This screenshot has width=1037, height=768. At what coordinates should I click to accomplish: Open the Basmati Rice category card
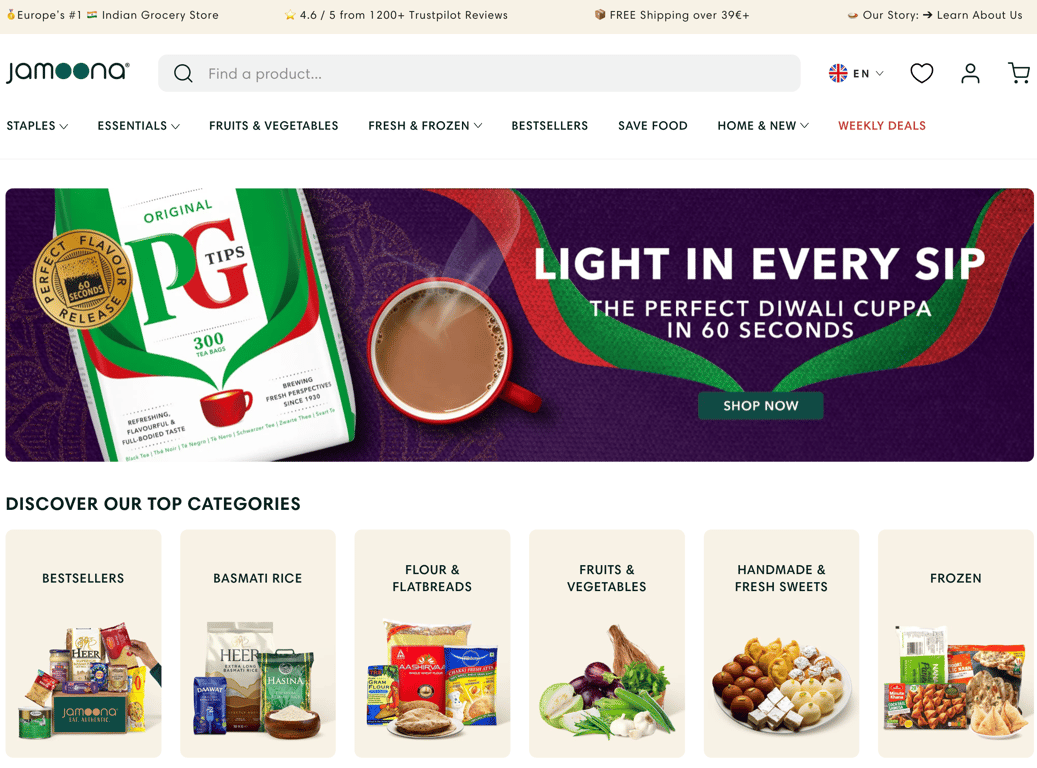click(x=257, y=643)
